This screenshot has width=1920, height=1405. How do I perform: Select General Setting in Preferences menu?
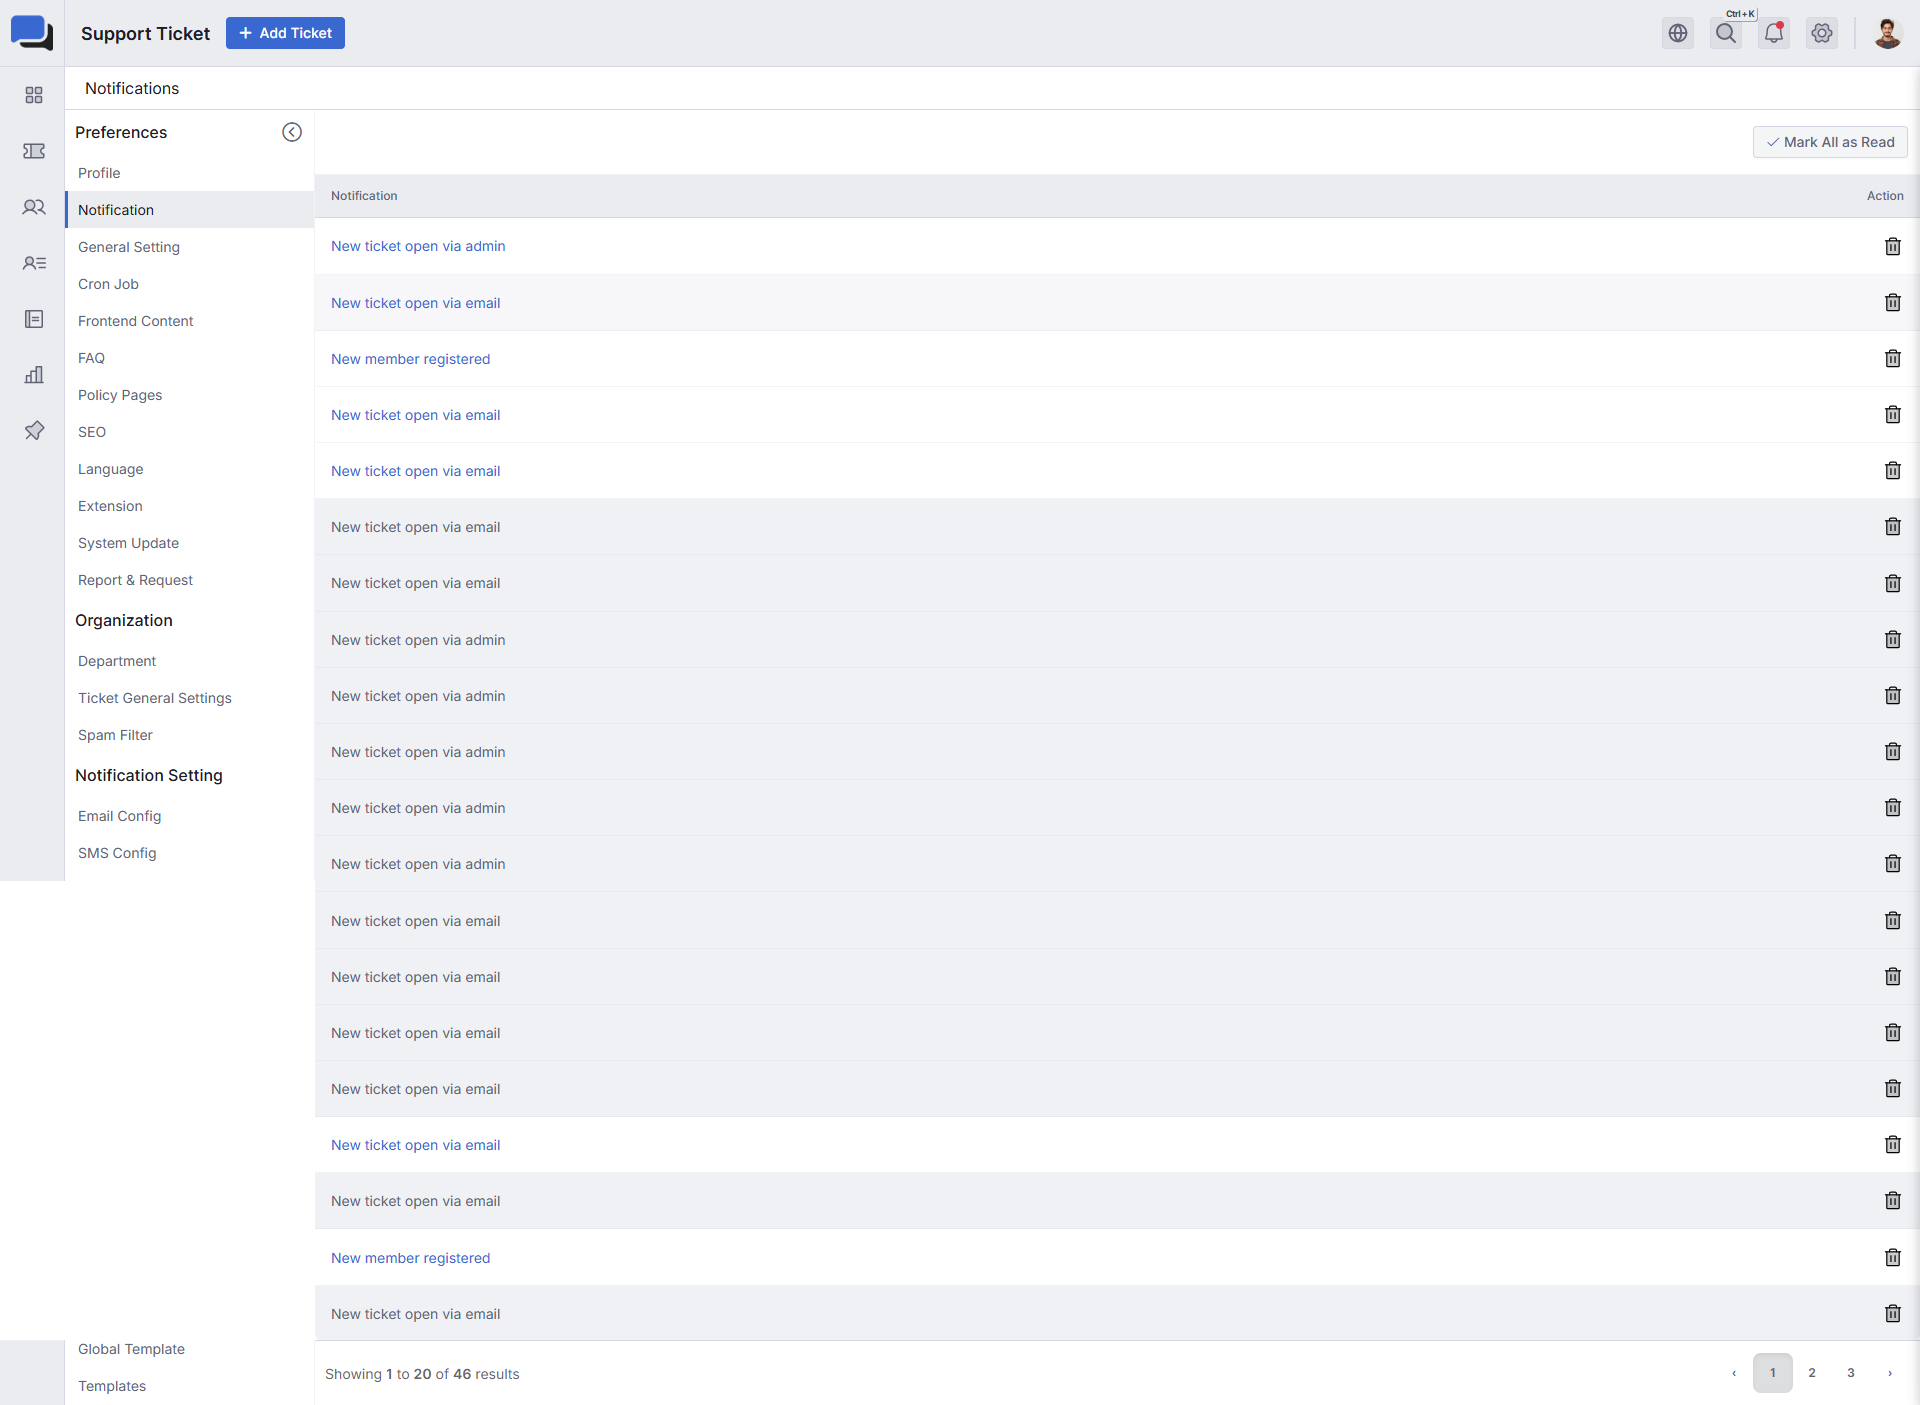point(129,247)
